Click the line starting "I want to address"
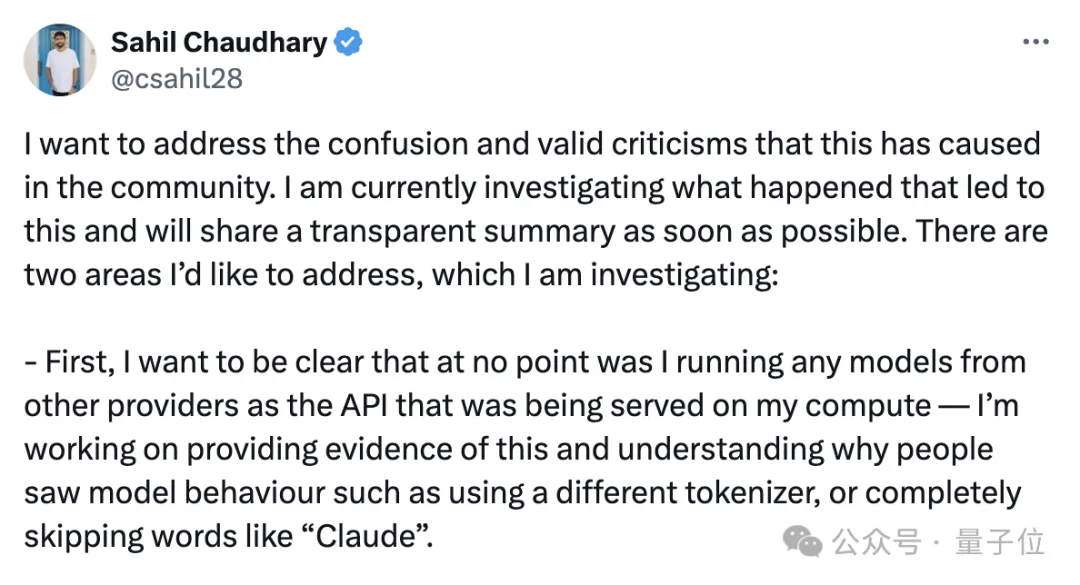 tap(532, 143)
